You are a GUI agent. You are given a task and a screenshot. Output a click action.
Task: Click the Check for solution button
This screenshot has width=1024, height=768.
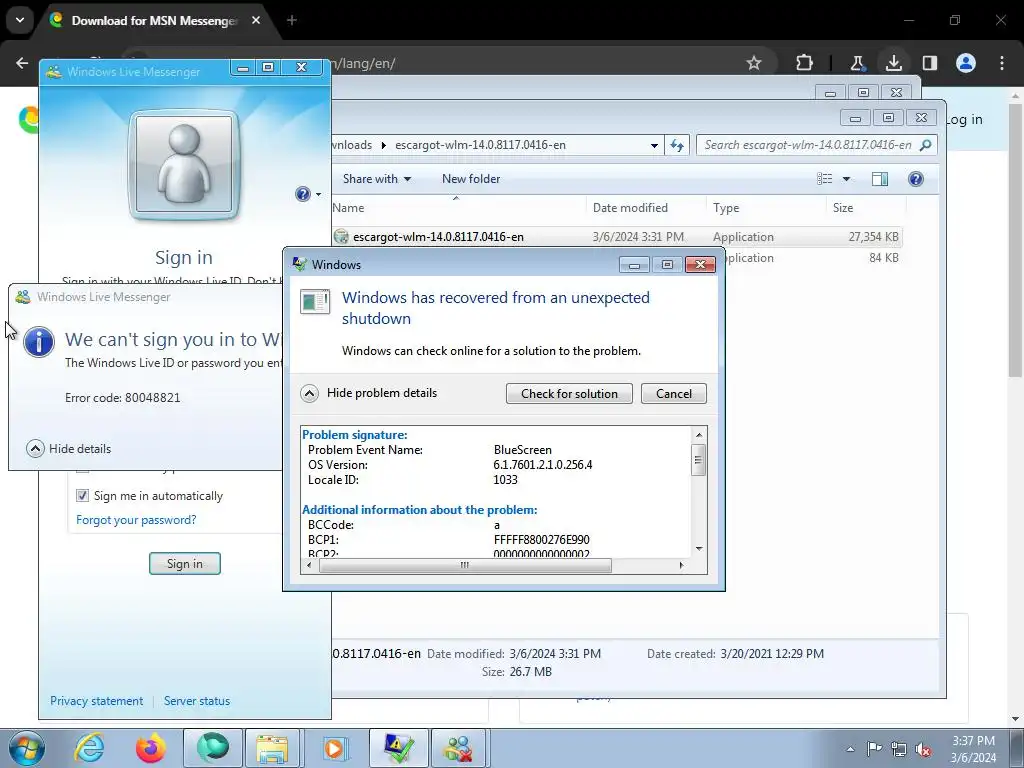(569, 394)
